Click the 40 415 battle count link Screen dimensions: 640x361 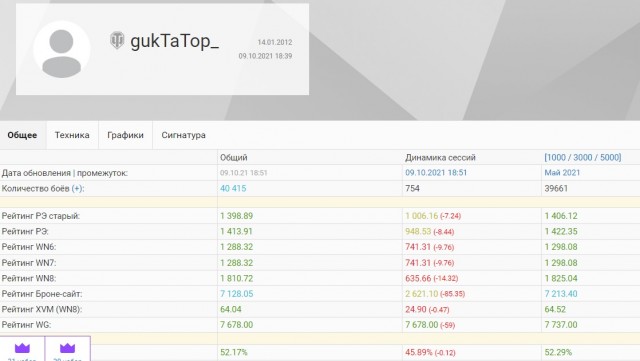pos(233,188)
